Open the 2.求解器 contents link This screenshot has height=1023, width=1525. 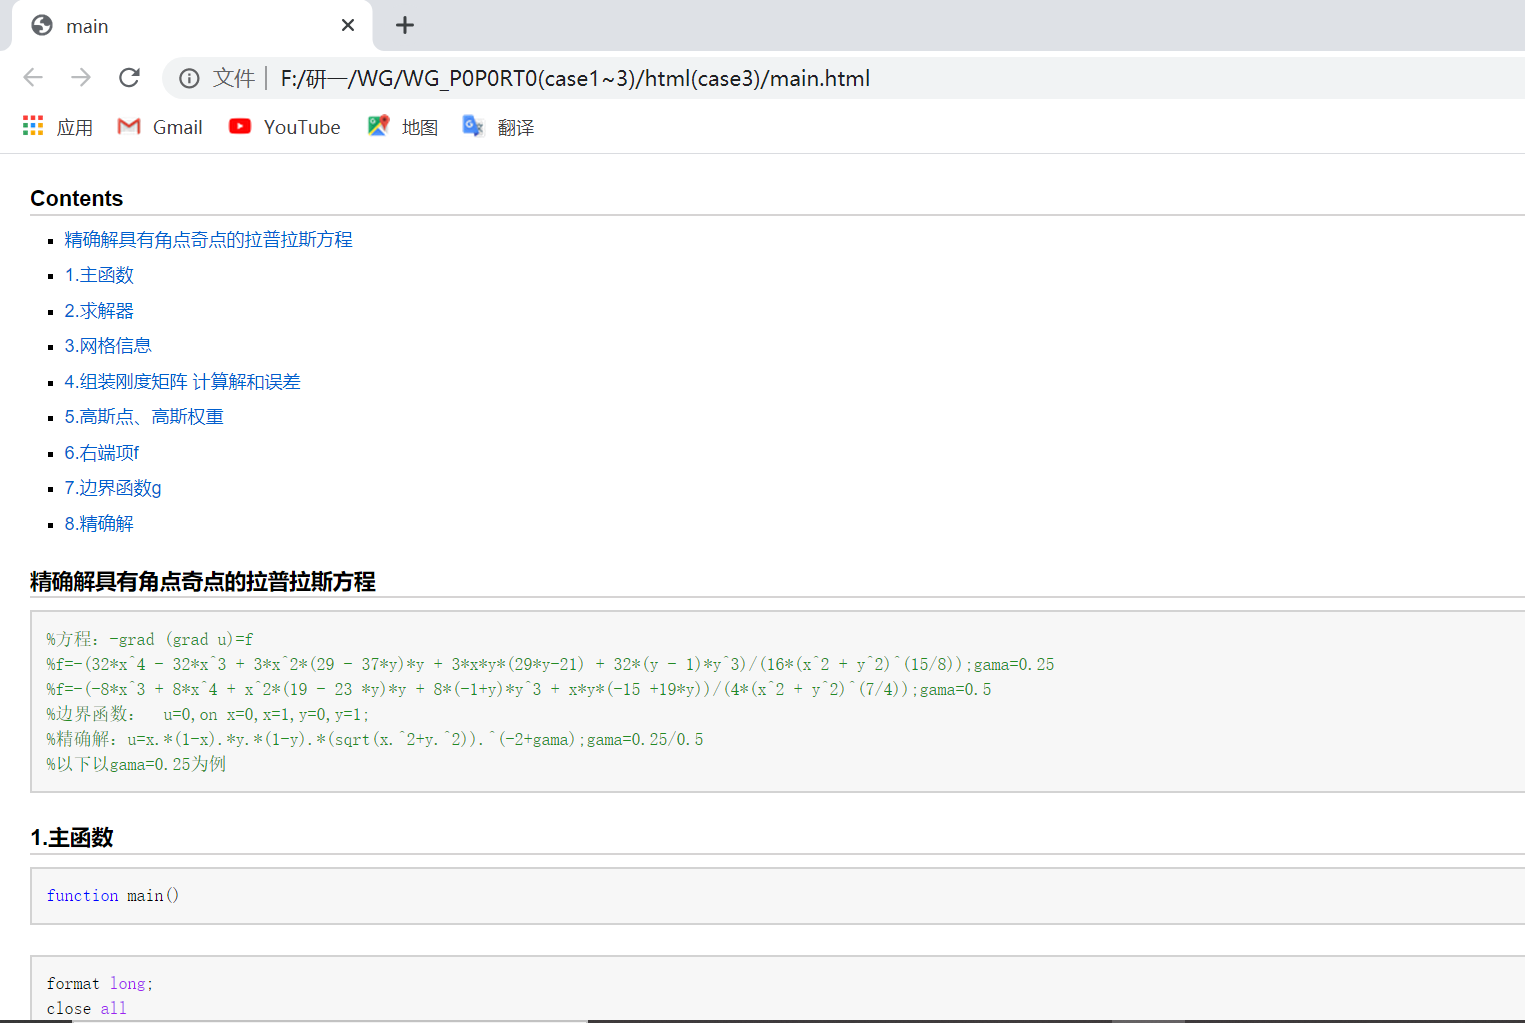99,310
